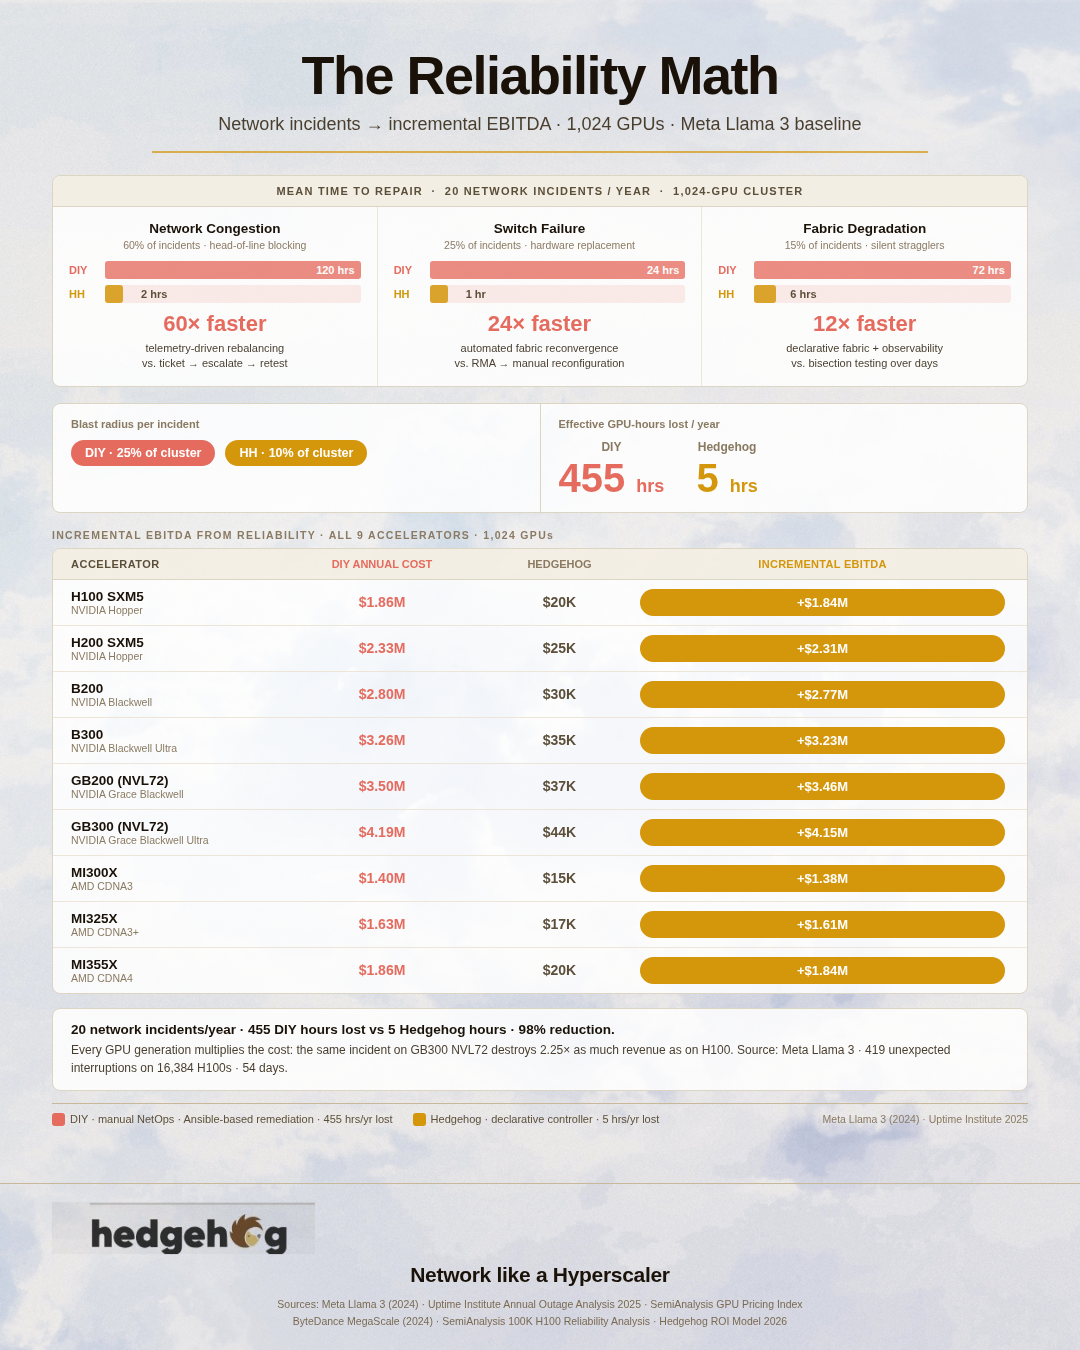Click the 'HH · 10% of cluster' pill
This screenshot has height=1350, width=1080.
tap(296, 453)
